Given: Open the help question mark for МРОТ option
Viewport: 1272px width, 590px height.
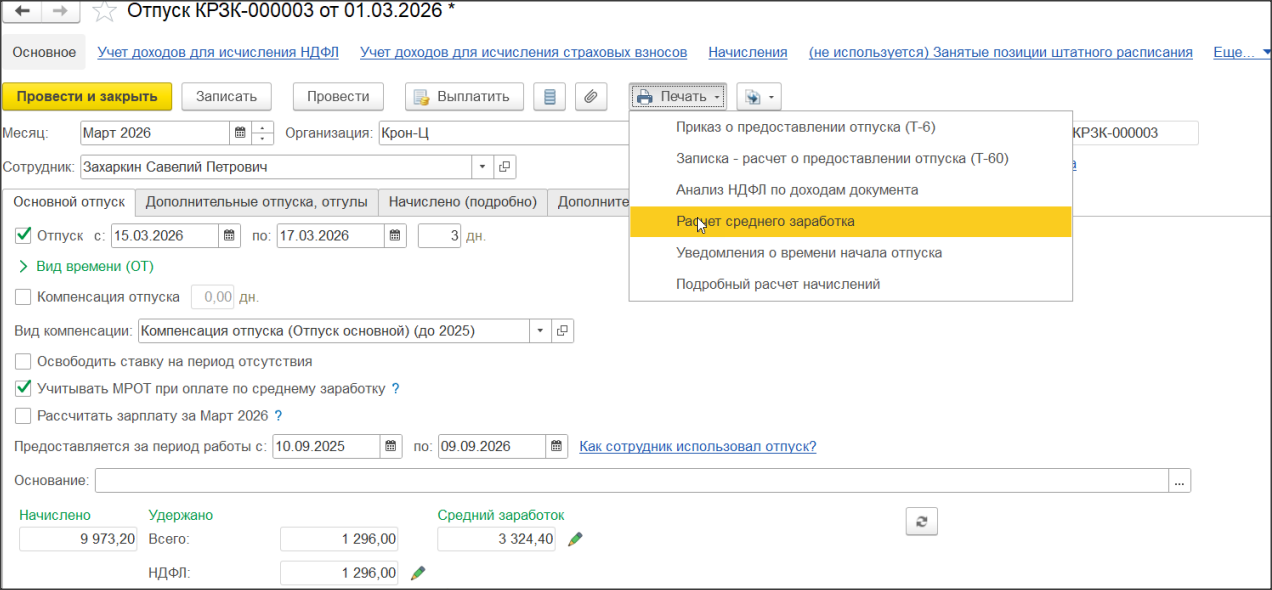Looking at the screenshot, I should coord(396,388).
